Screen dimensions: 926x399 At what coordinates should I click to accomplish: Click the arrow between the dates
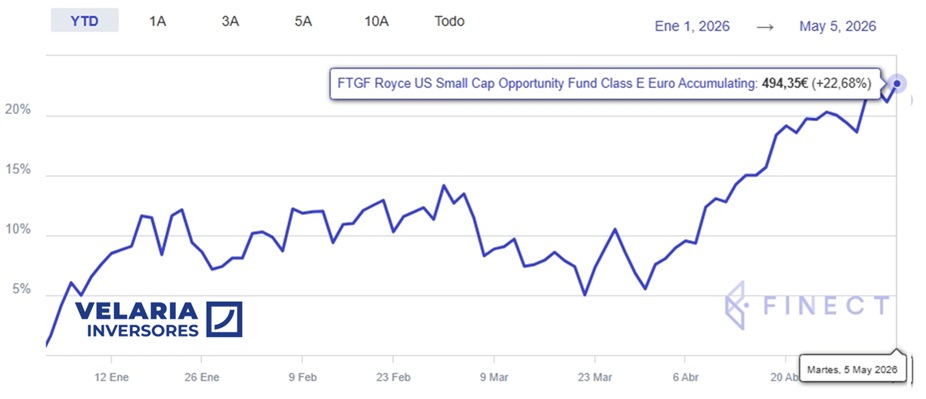[765, 27]
